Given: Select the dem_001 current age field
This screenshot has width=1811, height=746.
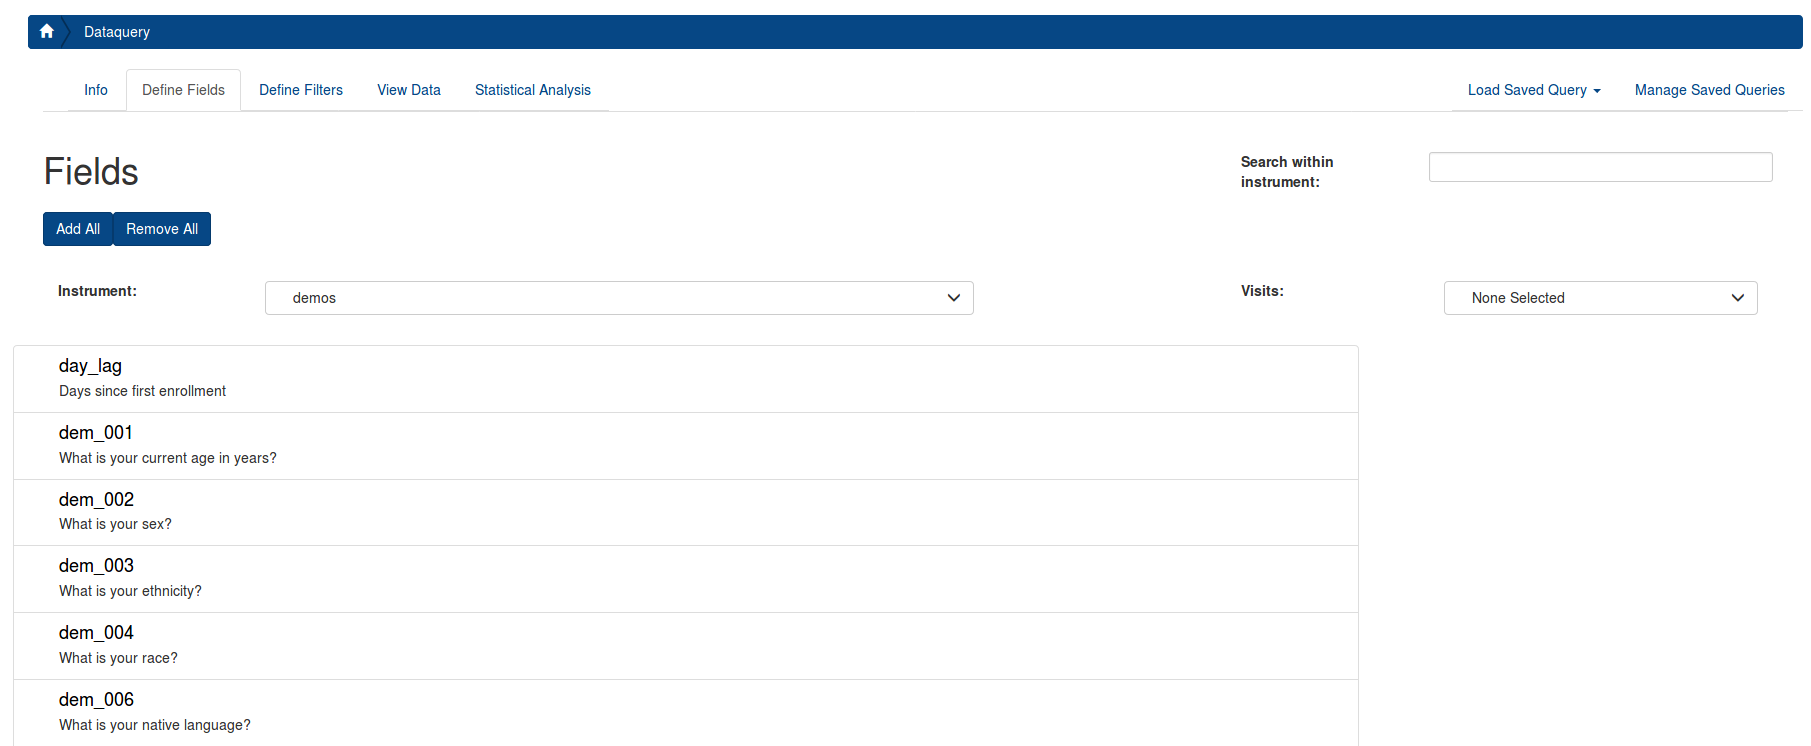Looking at the screenshot, I should pos(685,446).
